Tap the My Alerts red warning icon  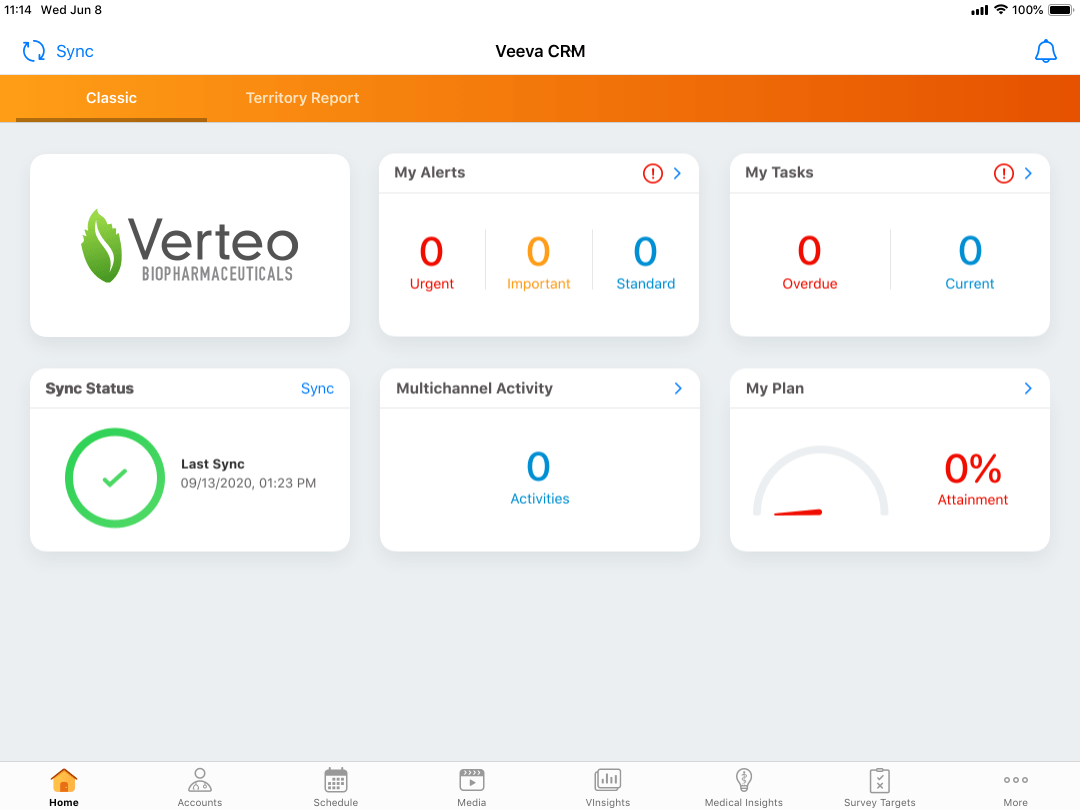pyautogui.click(x=652, y=174)
